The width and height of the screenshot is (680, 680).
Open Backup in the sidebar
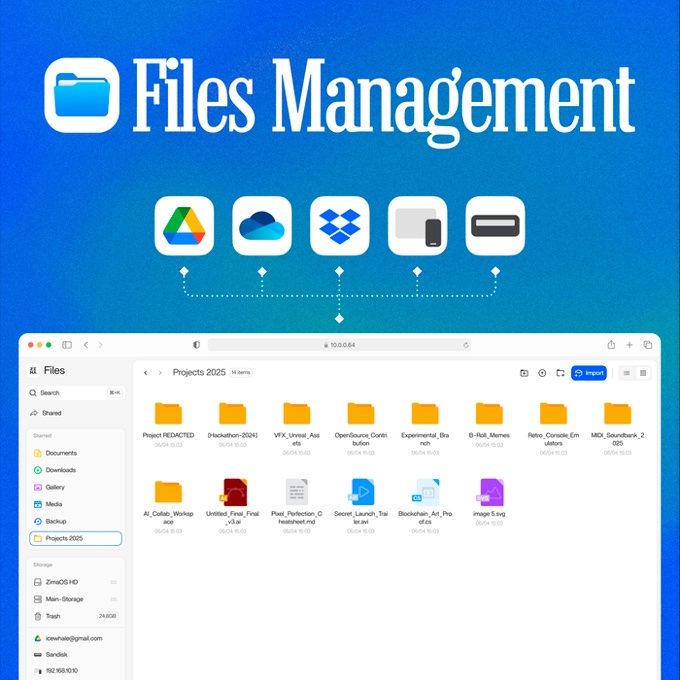[75, 521]
